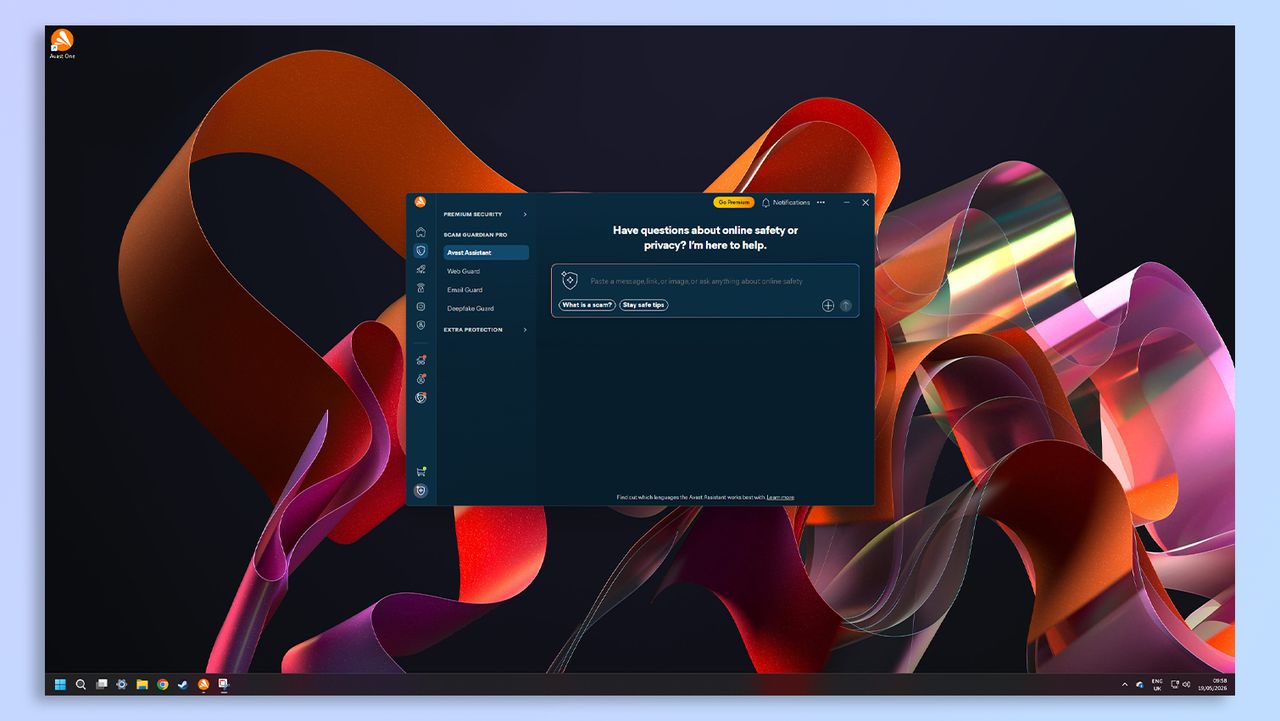Click the Avast One taskbar icon

203,684
